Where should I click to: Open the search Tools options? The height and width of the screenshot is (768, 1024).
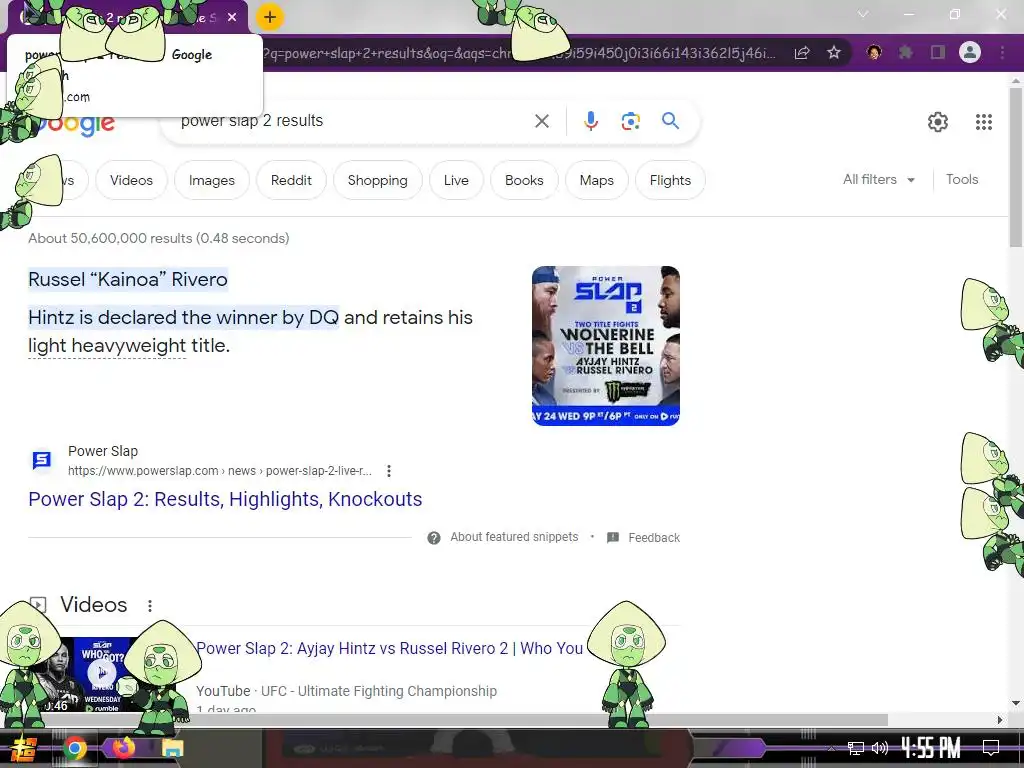coord(962,180)
